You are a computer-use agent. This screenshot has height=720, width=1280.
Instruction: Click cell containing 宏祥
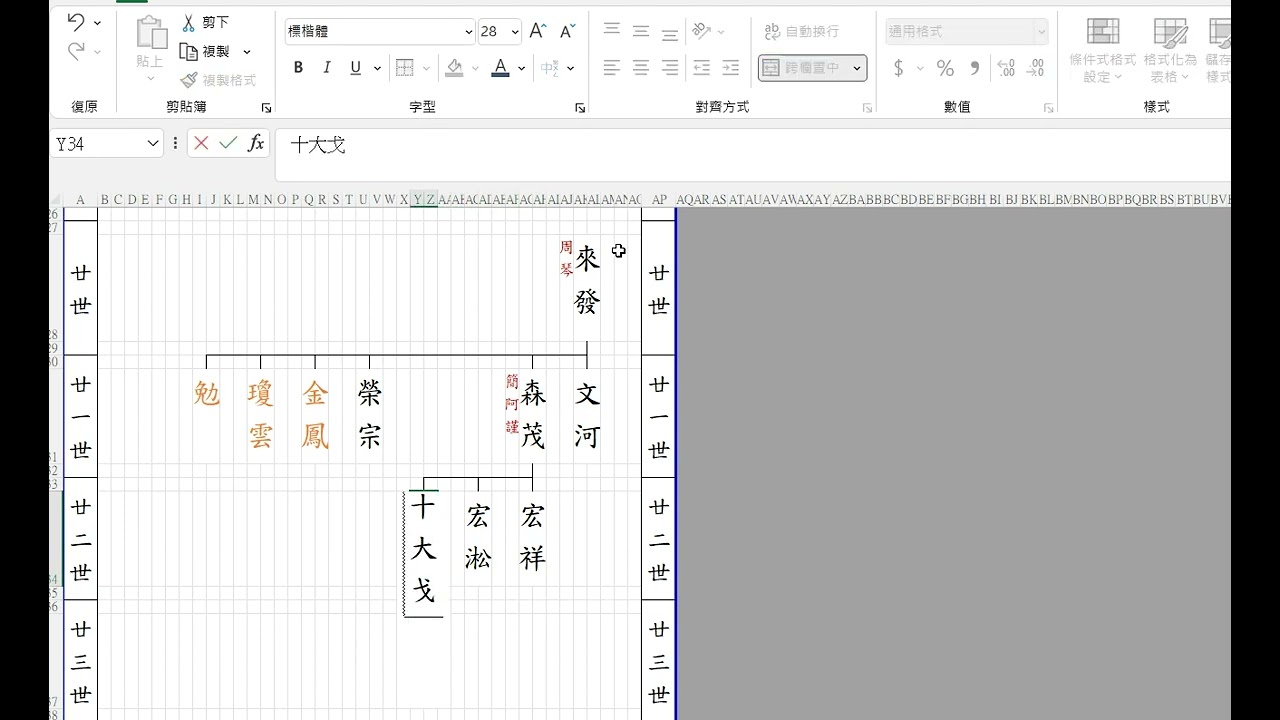[533, 537]
